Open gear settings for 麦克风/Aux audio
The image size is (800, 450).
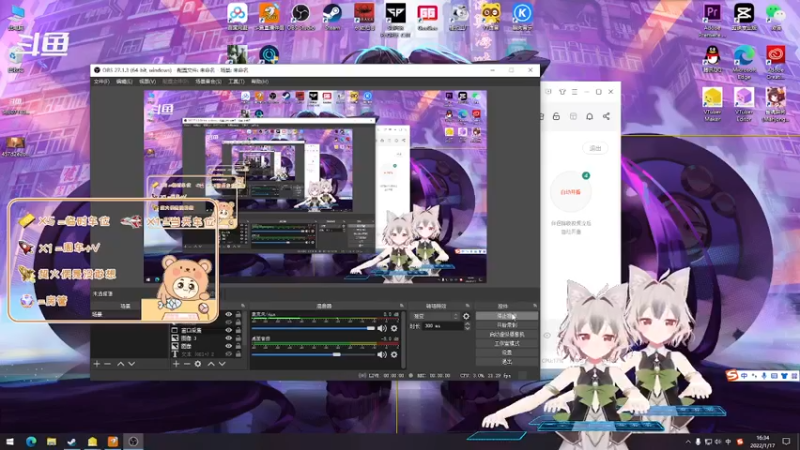[x=394, y=328]
